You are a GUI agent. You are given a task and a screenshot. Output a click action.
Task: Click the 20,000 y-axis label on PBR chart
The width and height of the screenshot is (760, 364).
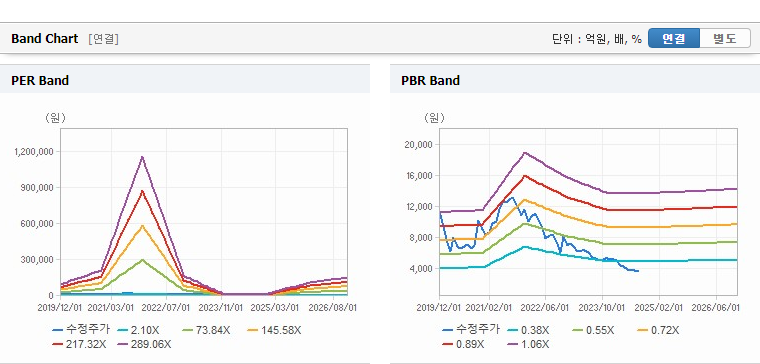tap(419, 144)
